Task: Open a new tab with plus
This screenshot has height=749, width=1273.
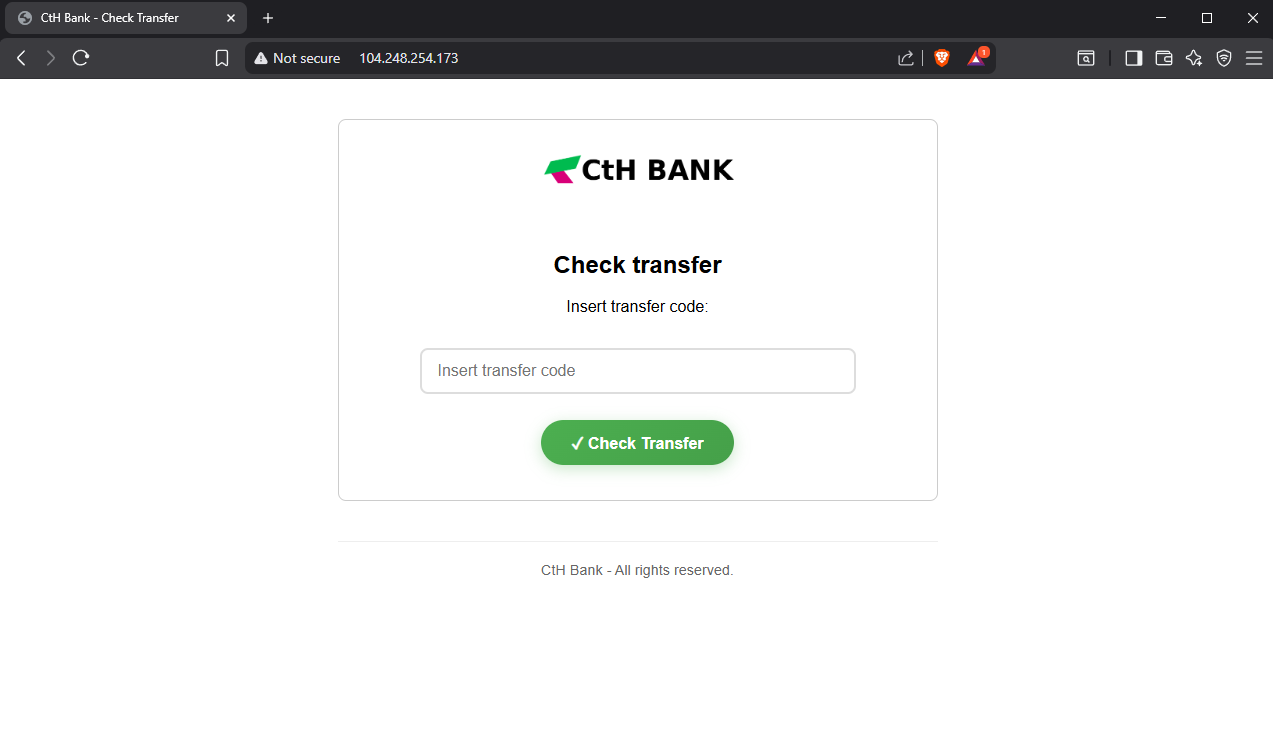Action: click(268, 18)
